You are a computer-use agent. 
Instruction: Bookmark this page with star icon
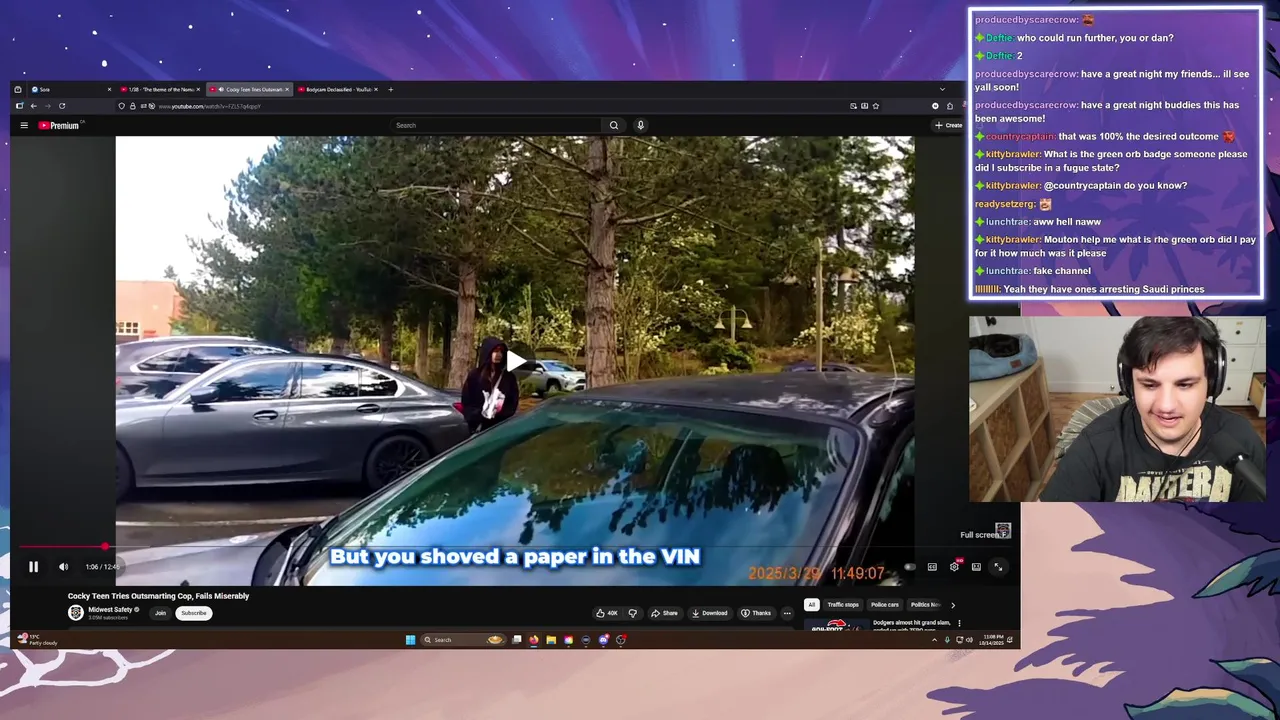coord(875,106)
